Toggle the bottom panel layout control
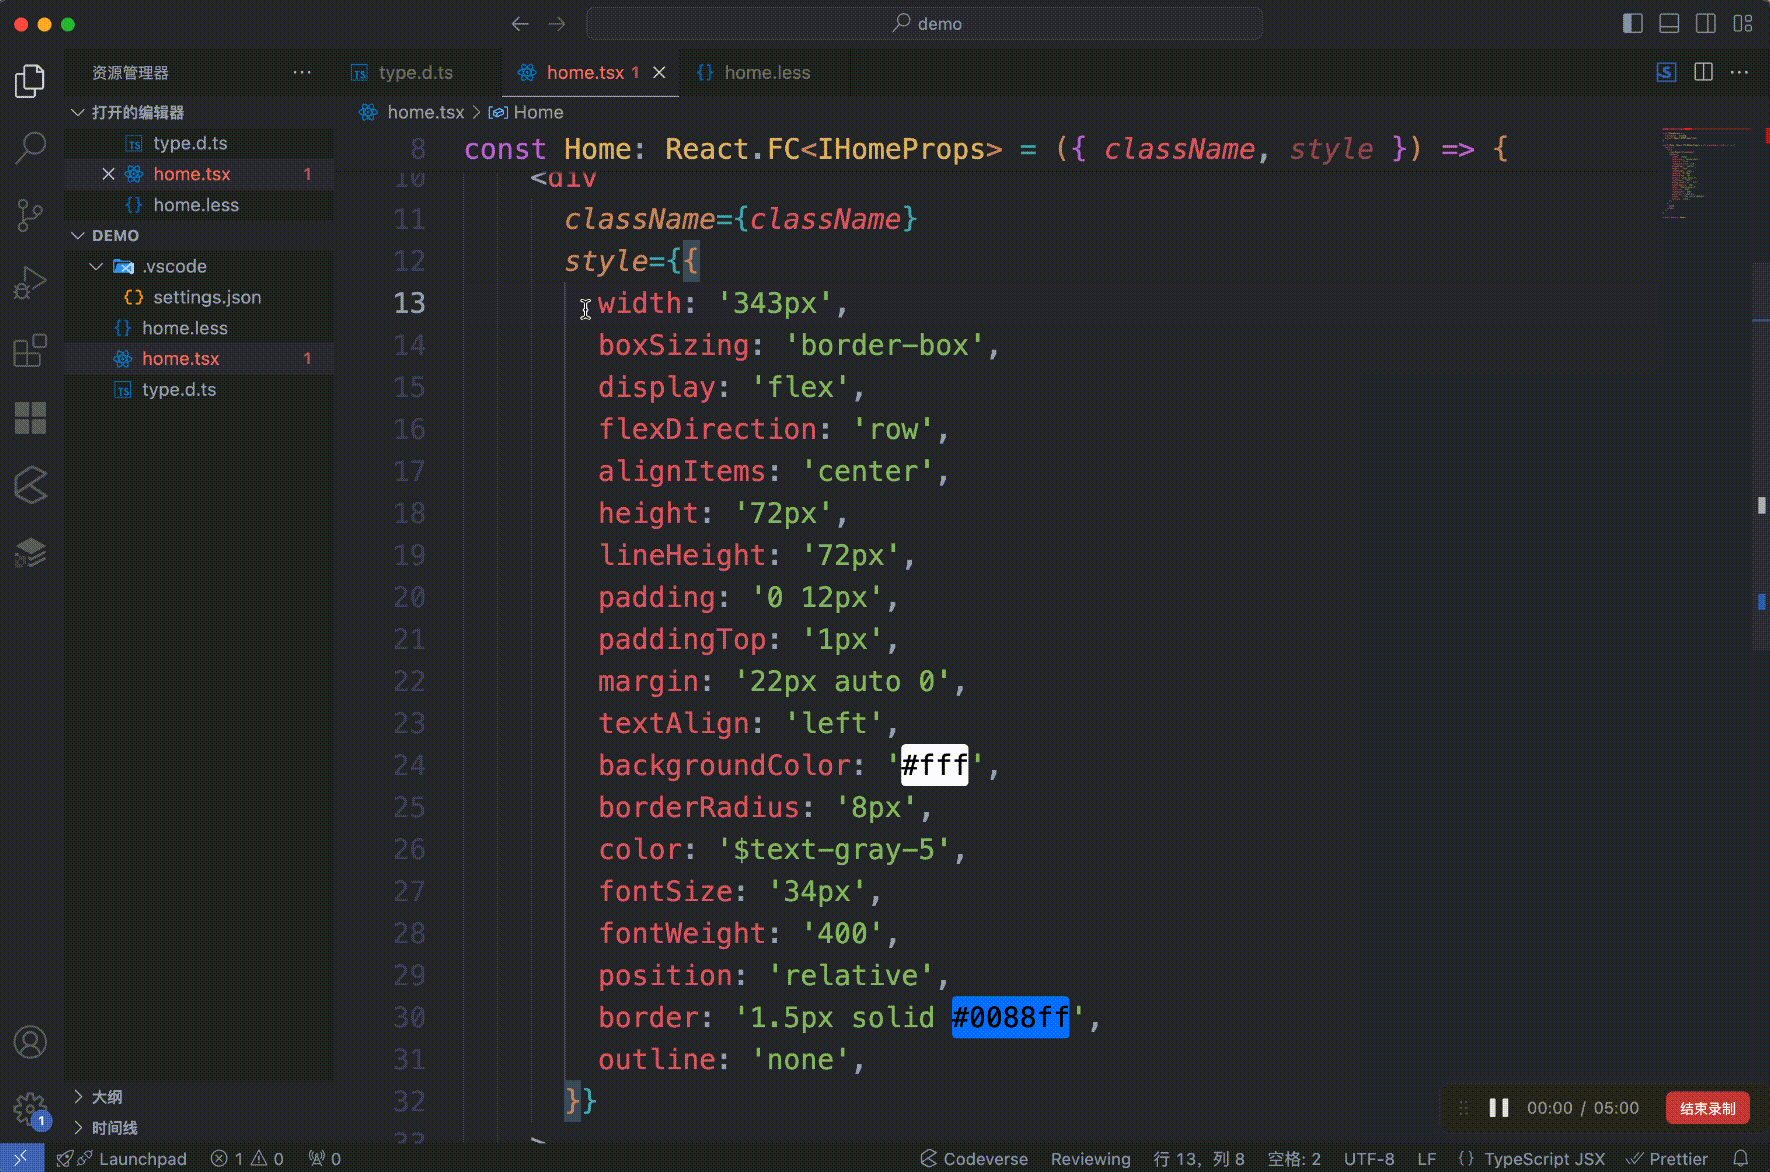Viewport: 1770px width, 1172px height. click(1668, 23)
